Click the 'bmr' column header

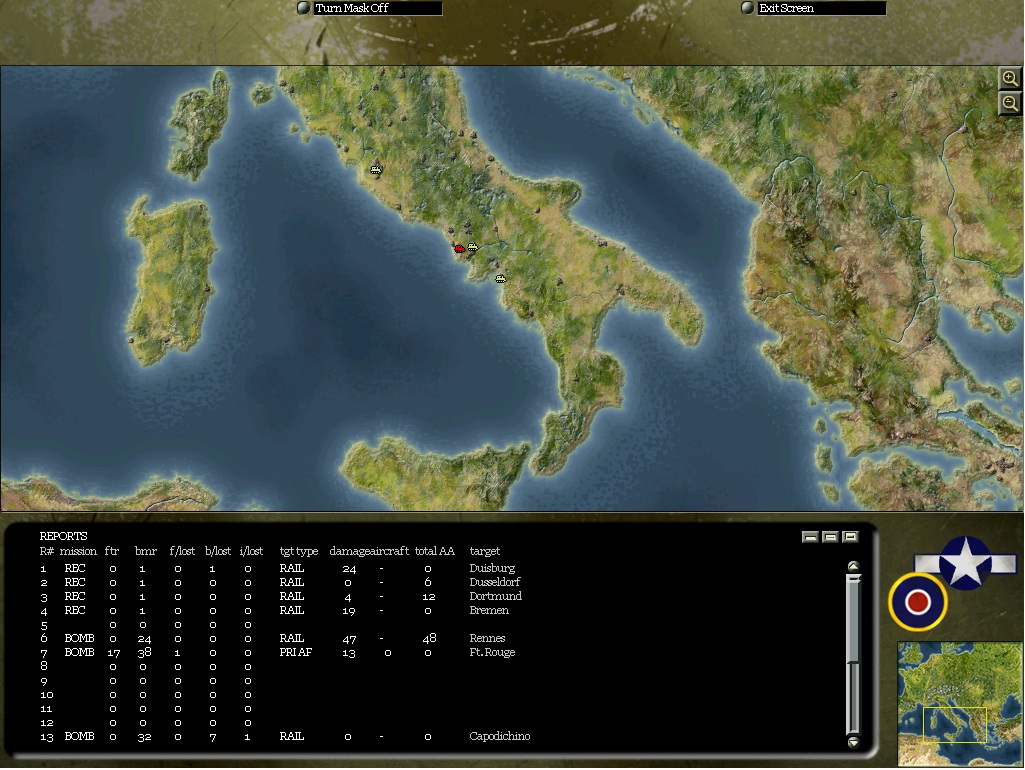pos(146,552)
